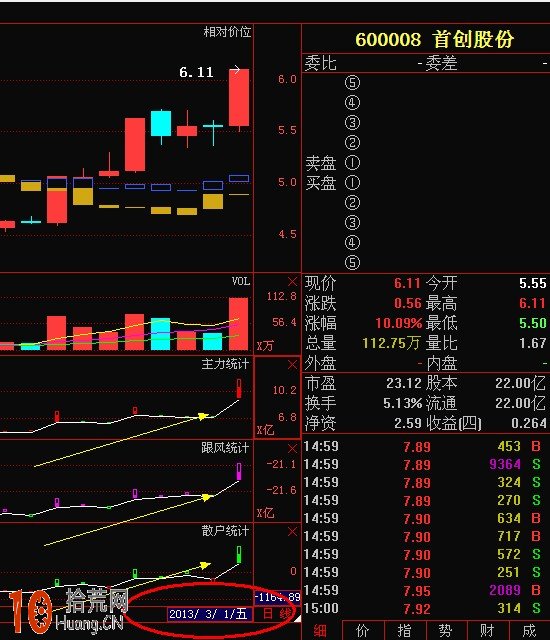Click the stock title 600008 首创股份
The height and width of the screenshot is (640, 550).
coord(434,39)
